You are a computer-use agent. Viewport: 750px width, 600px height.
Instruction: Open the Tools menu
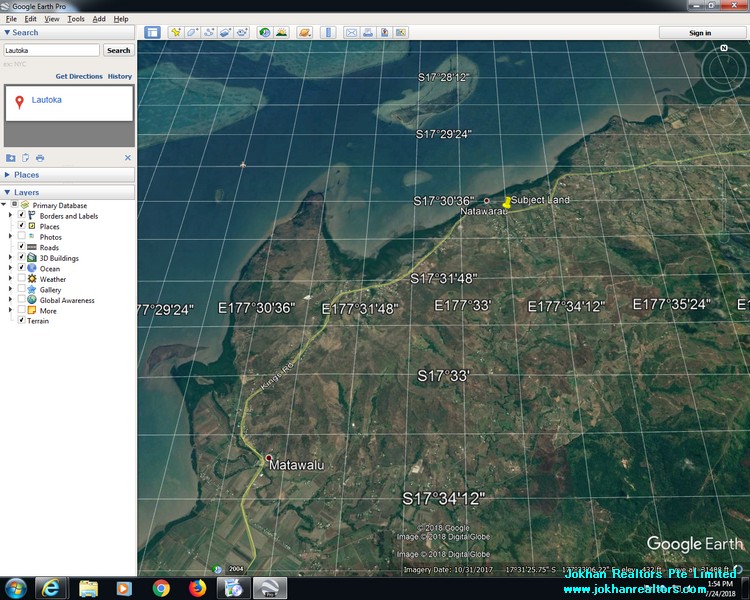click(76, 19)
